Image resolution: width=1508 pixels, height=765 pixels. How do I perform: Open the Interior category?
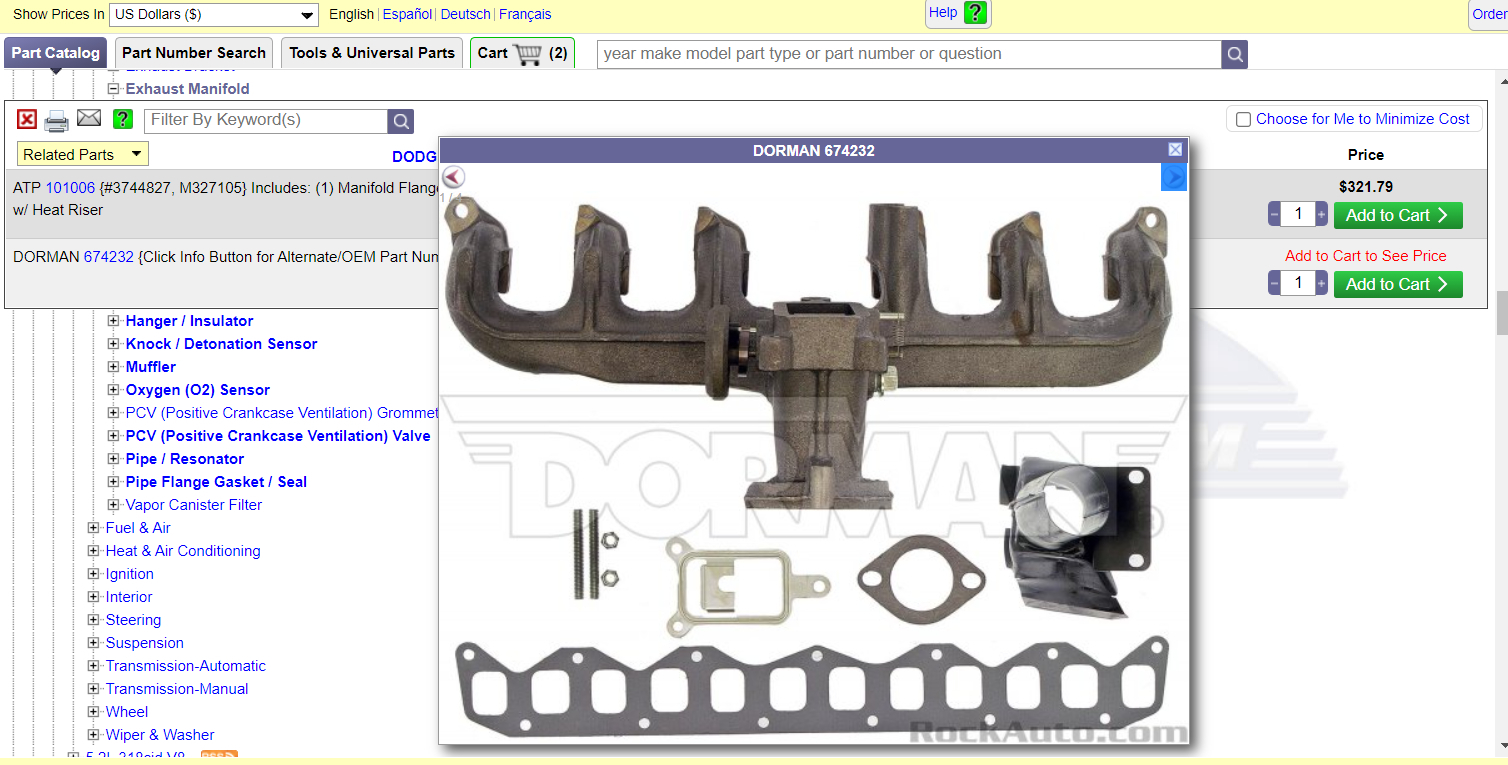(129, 597)
